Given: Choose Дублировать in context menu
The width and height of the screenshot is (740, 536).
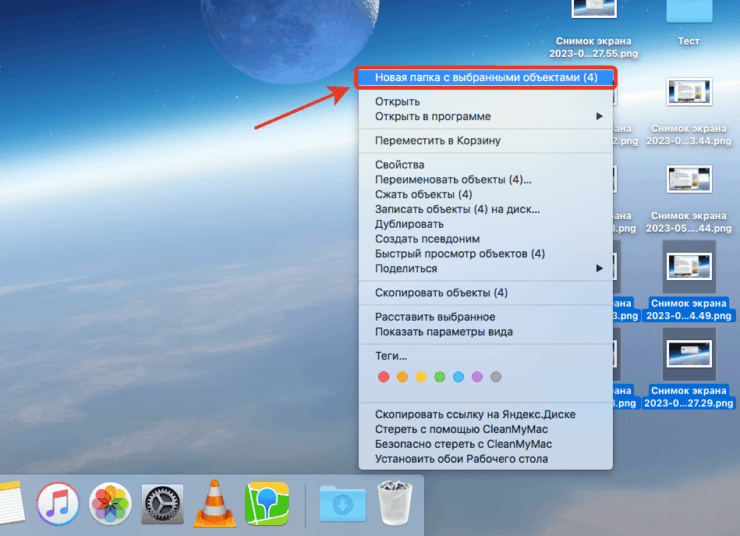Looking at the screenshot, I should tap(486, 224).
